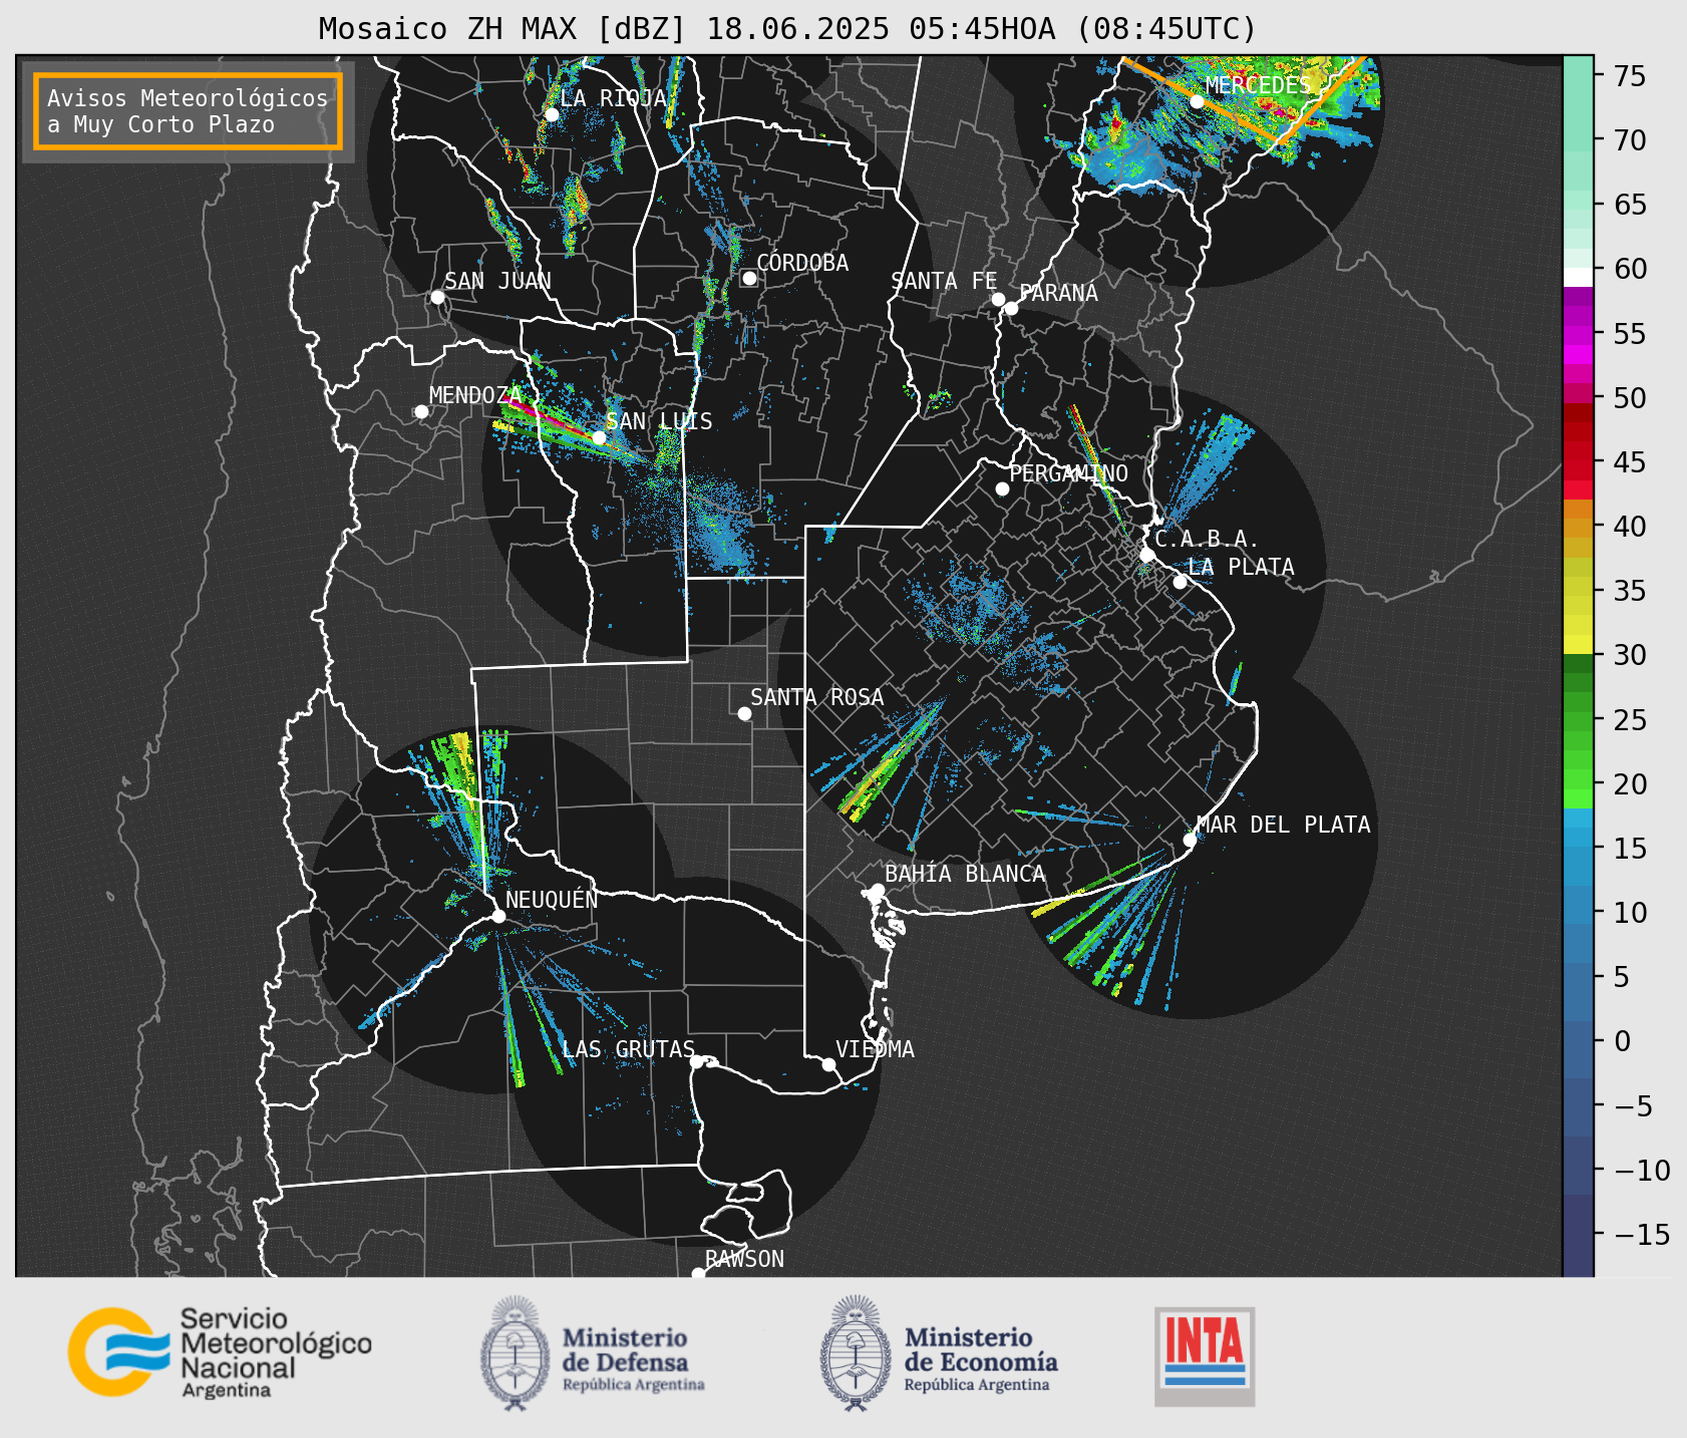Click the SAN JUAN city marker dot
Image resolution: width=1687 pixels, height=1438 pixels.
pyautogui.click(x=437, y=297)
